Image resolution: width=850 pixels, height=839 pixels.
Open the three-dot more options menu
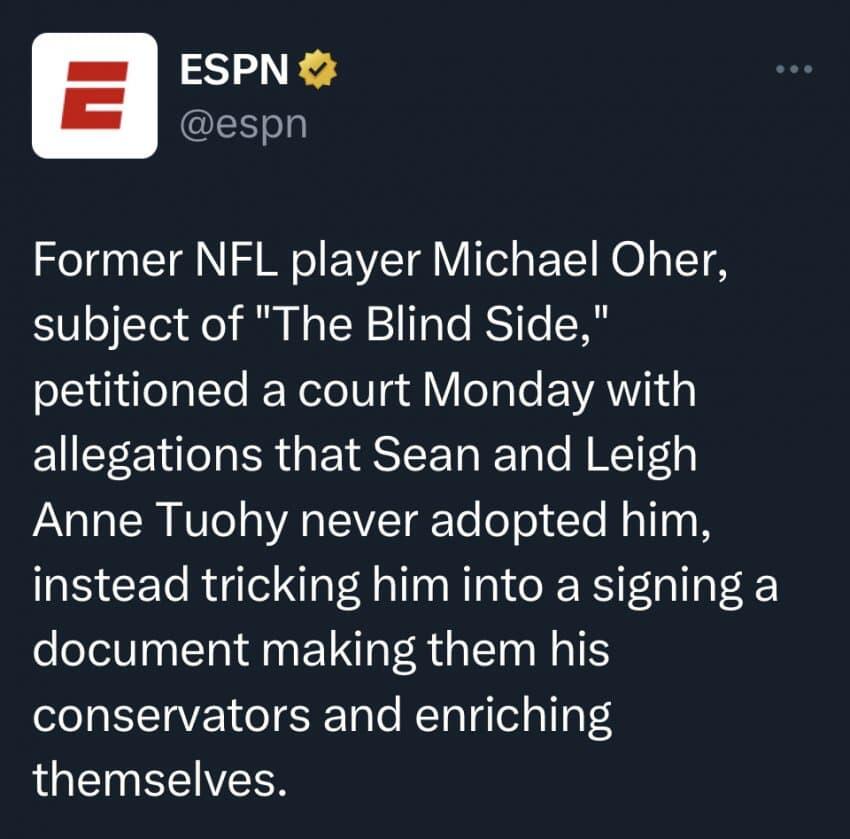click(x=795, y=69)
